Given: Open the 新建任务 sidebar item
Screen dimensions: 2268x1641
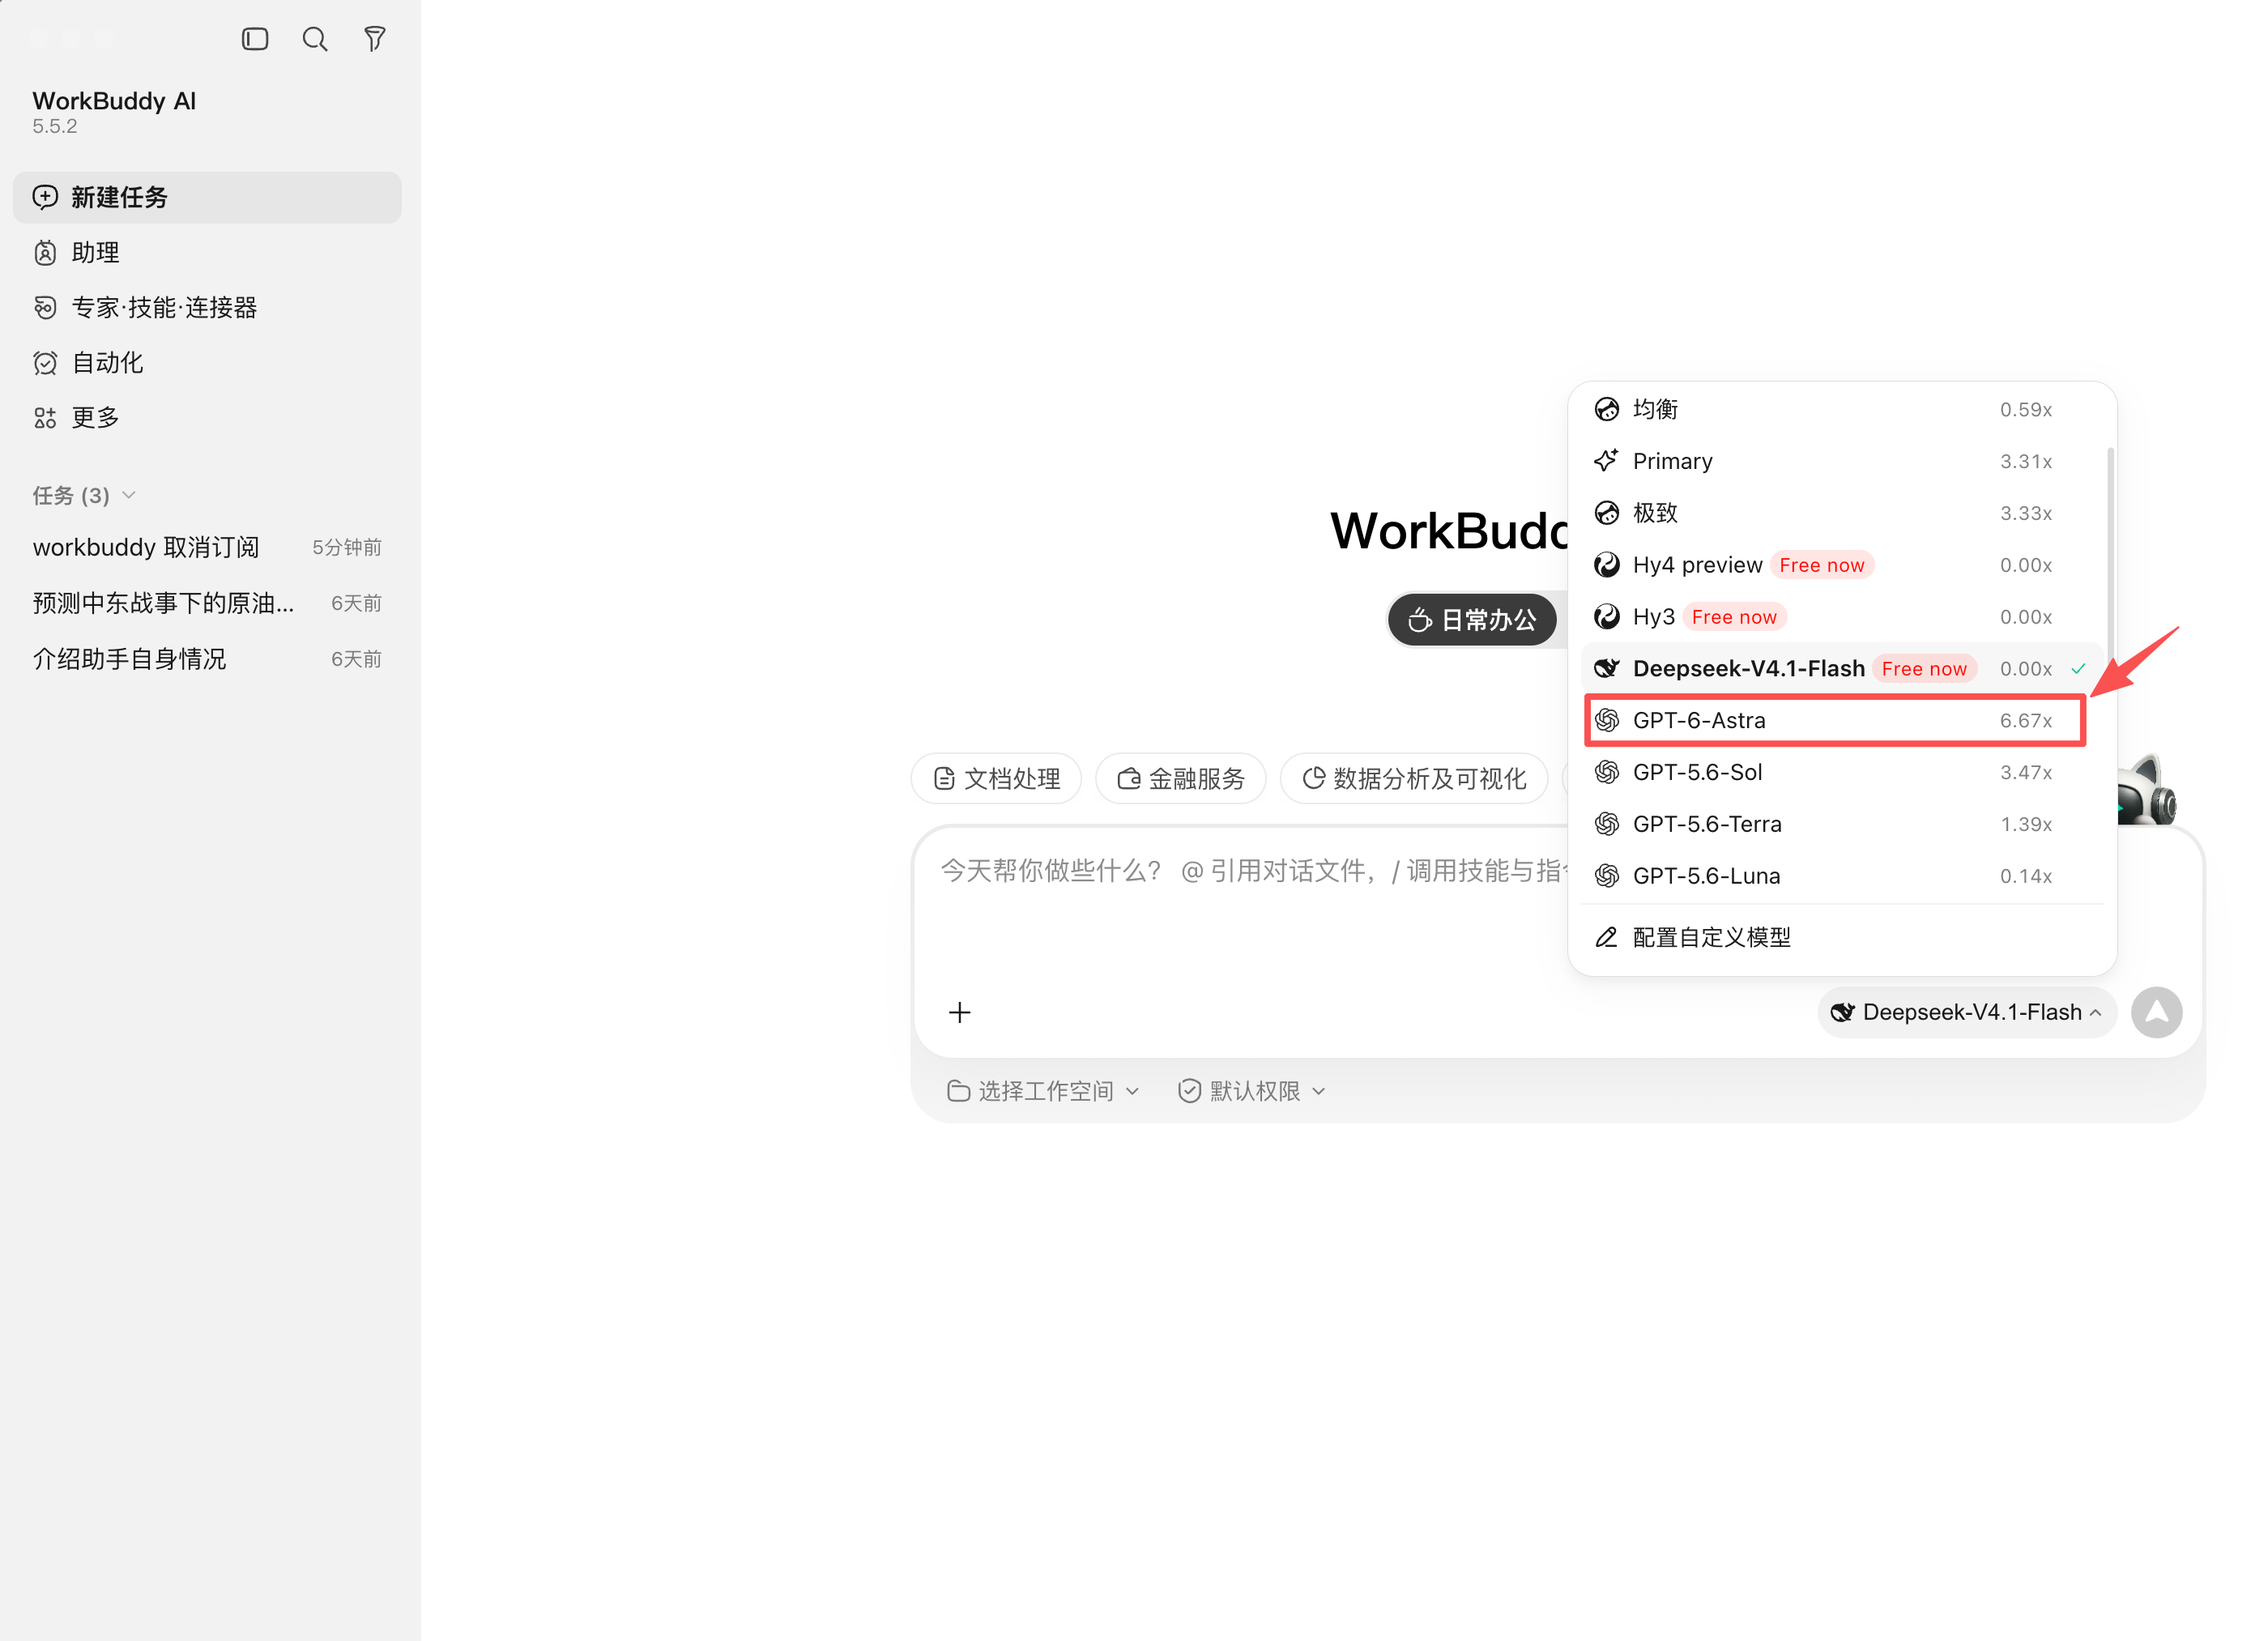Looking at the screenshot, I should pyautogui.click(x=207, y=197).
